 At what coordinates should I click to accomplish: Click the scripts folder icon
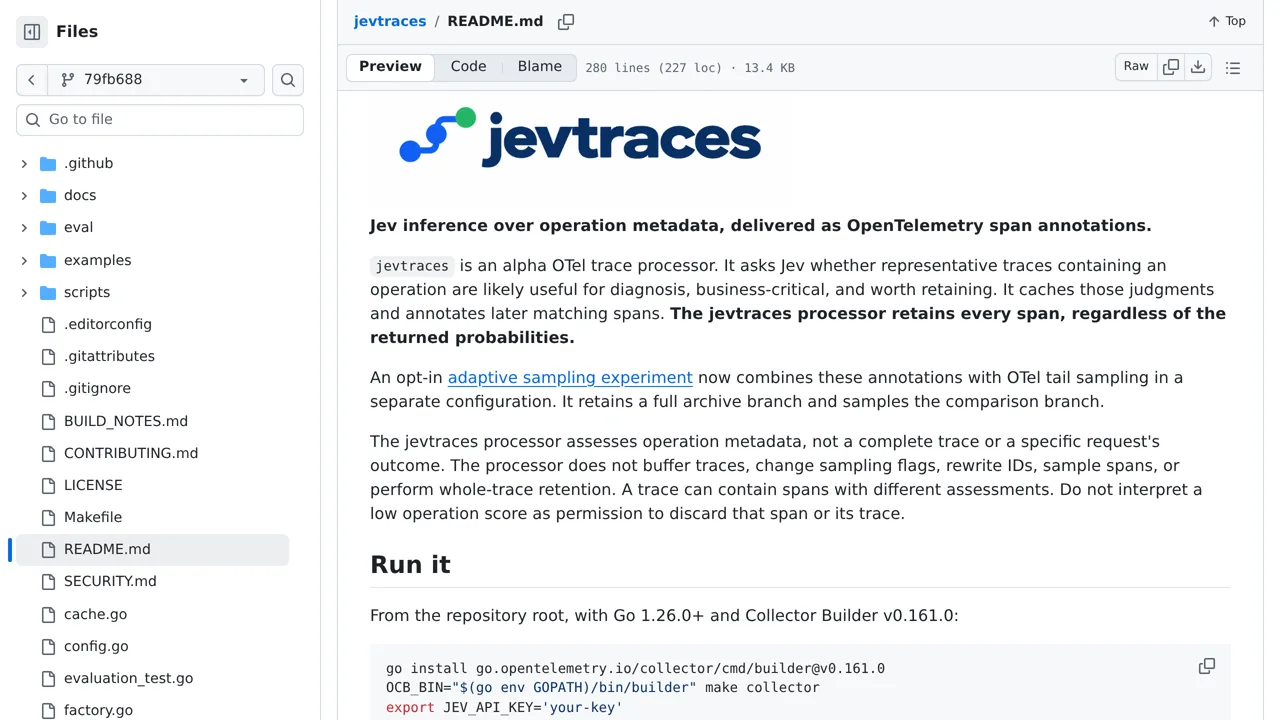[x=48, y=293]
